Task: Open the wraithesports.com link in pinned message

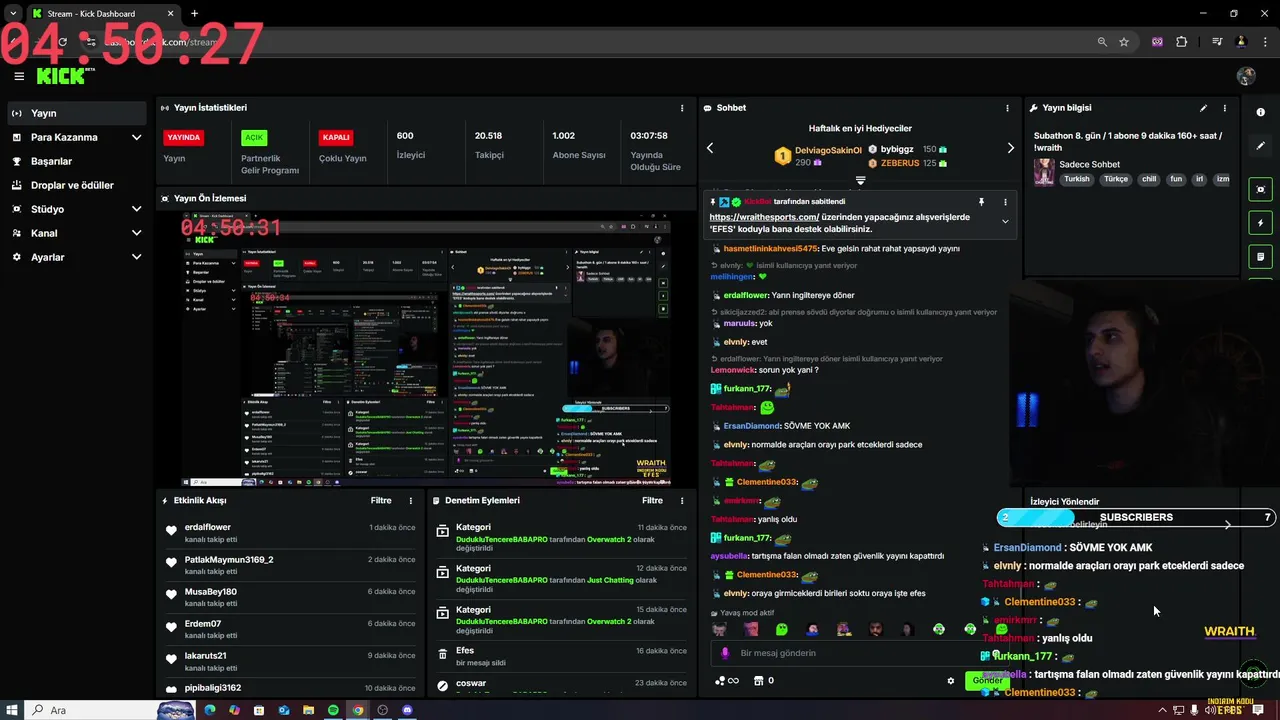Action: pos(764,217)
